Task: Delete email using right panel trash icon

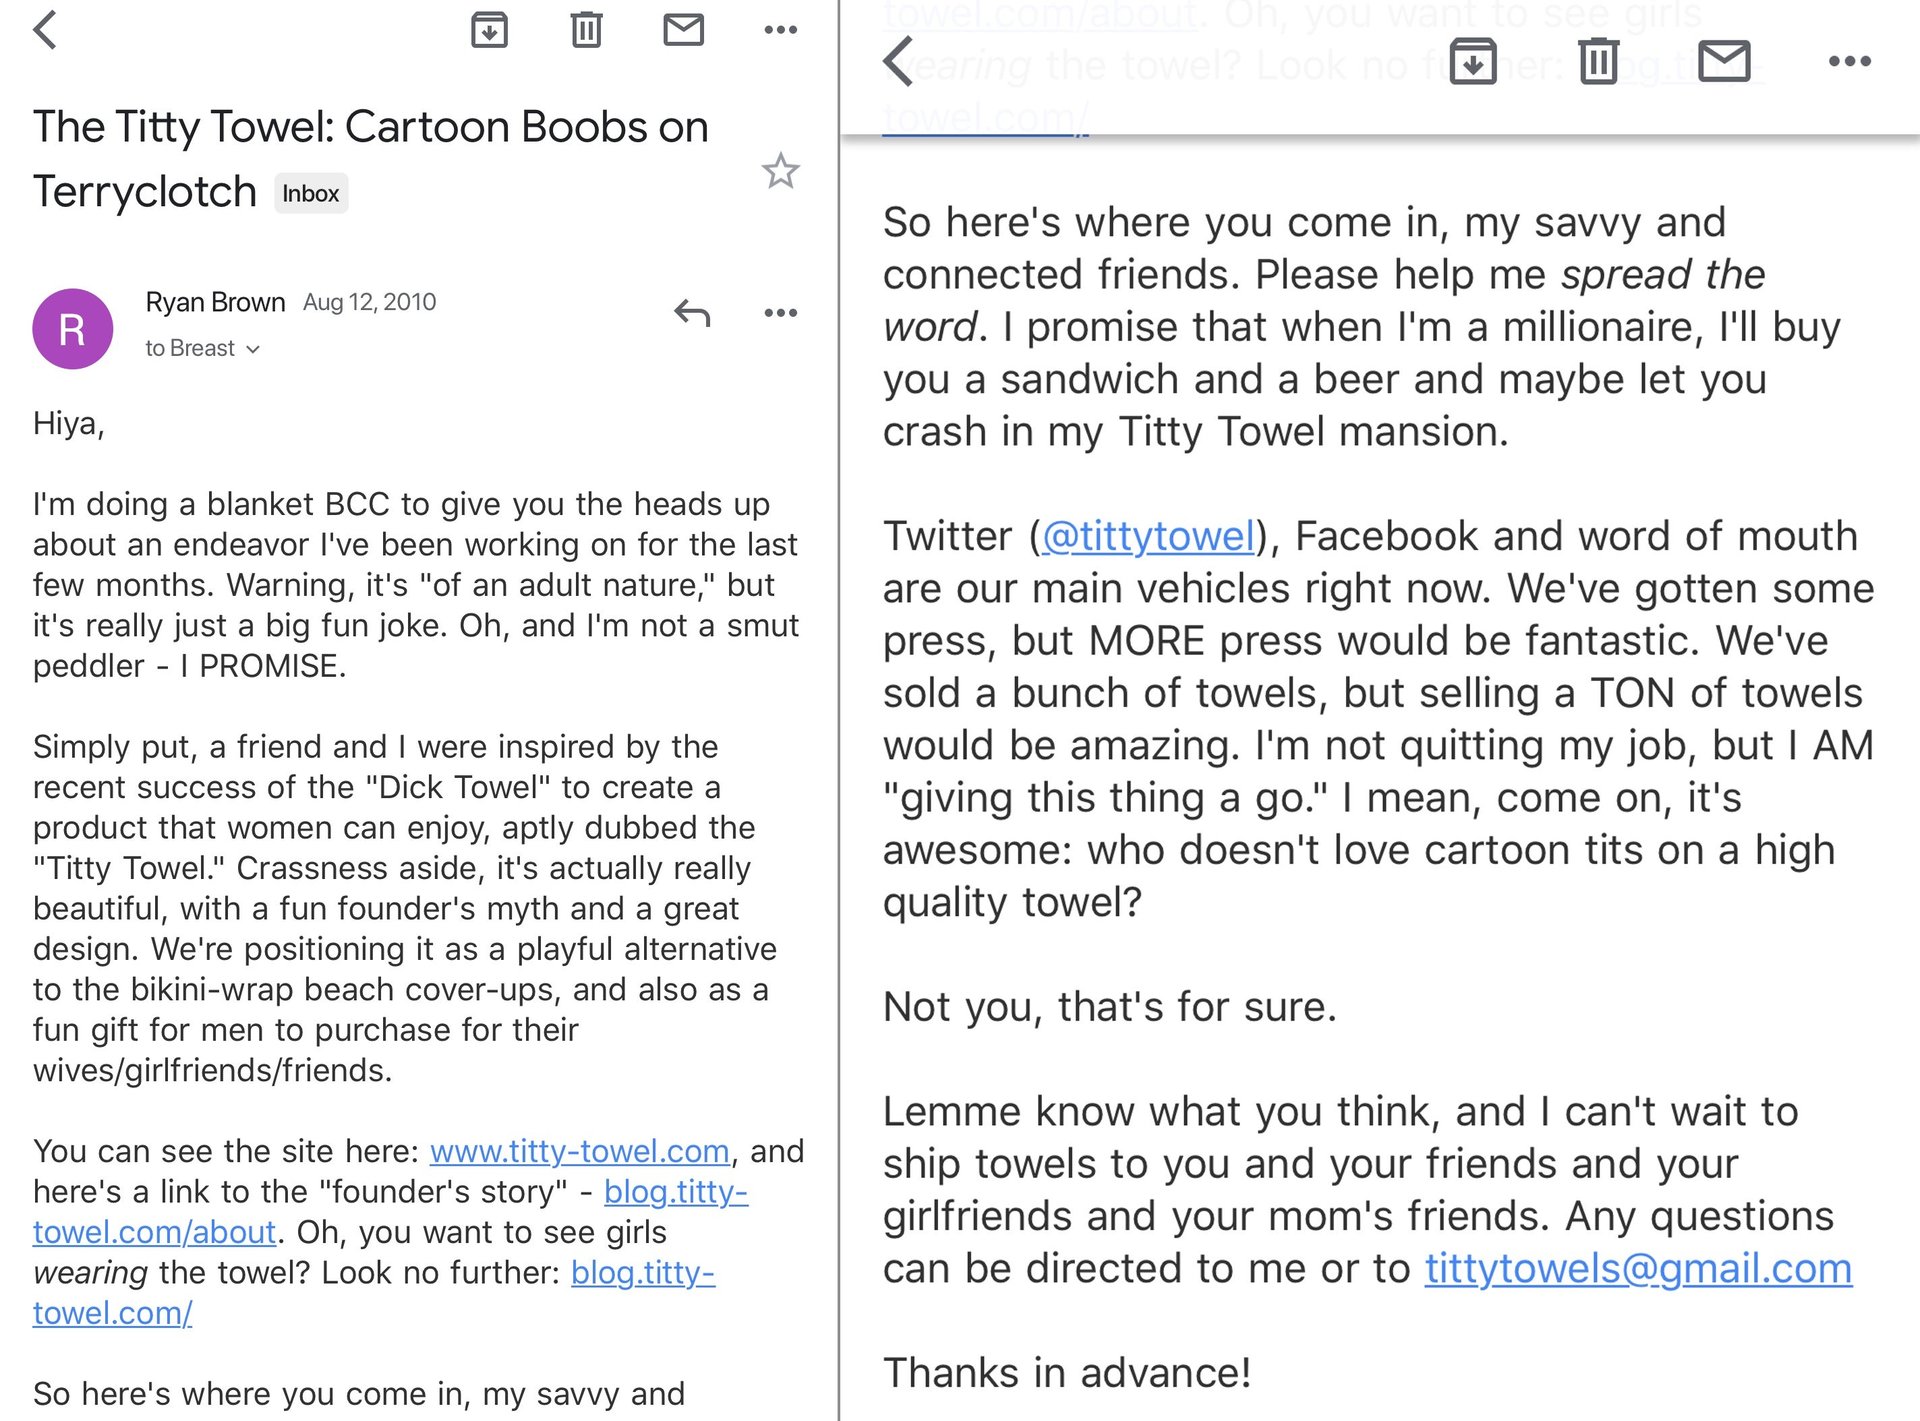Action: coord(1598,62)
